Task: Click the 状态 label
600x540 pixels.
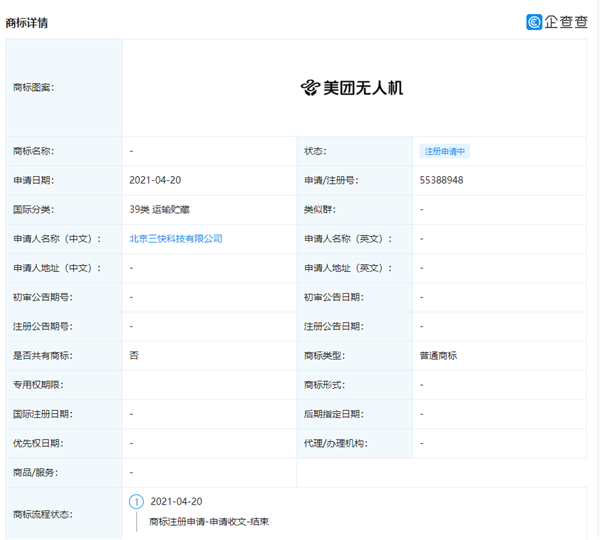Action: [x=315, y=151]
